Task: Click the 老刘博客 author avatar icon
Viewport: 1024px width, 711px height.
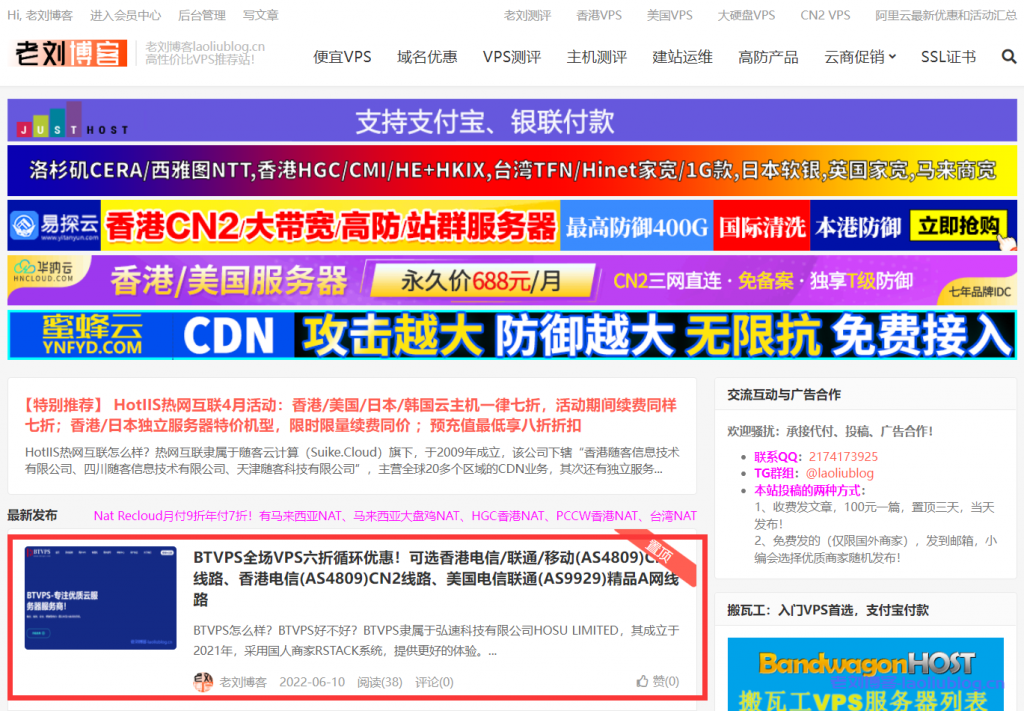Action: coord(203,682)
